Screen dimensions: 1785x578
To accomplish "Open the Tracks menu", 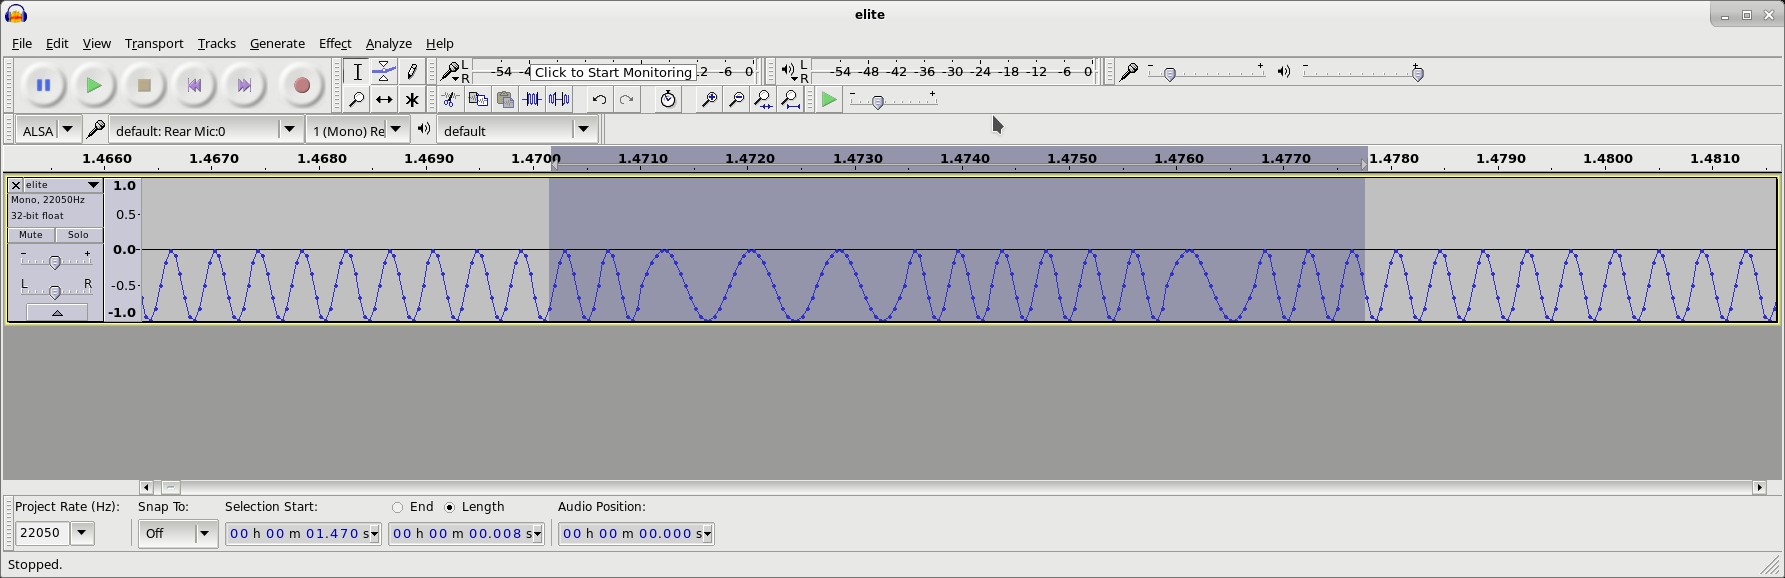I will point(217,44).
